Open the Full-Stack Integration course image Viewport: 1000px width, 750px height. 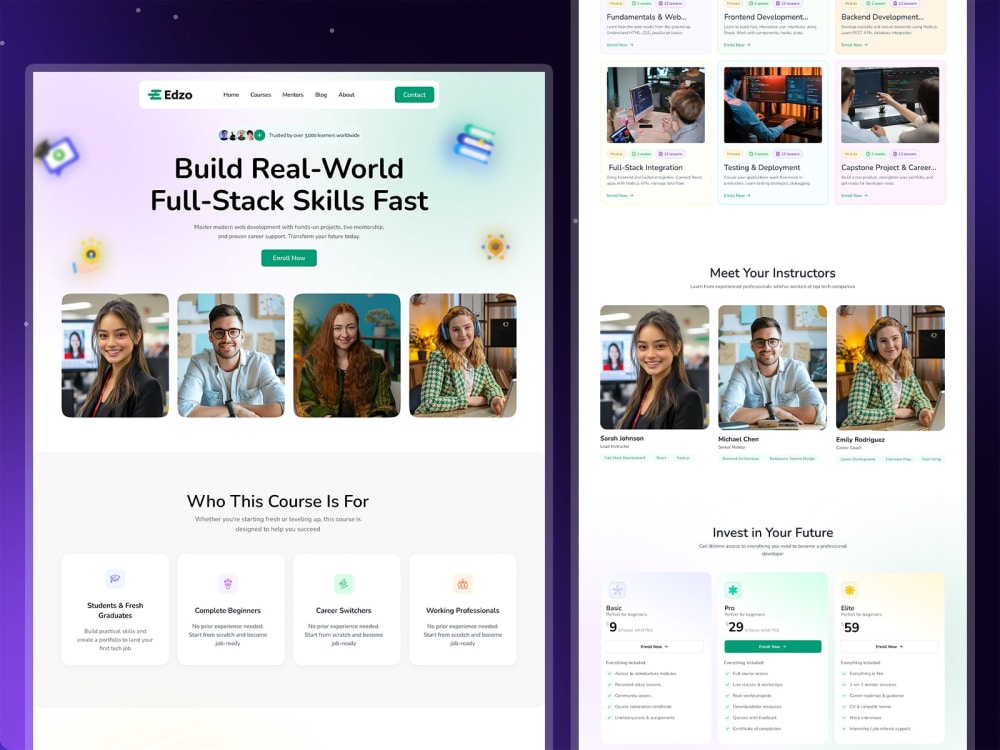(x=656, y=105)
